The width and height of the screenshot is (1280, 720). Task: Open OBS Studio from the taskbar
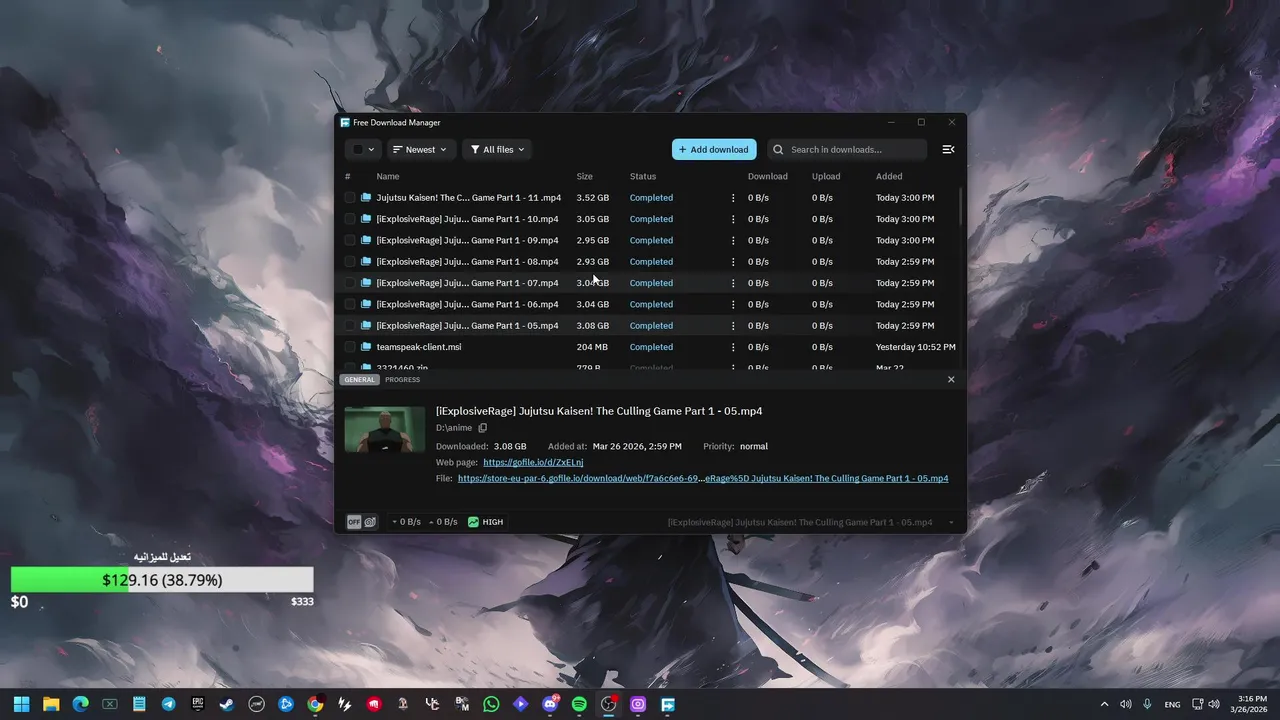[609, 704]
